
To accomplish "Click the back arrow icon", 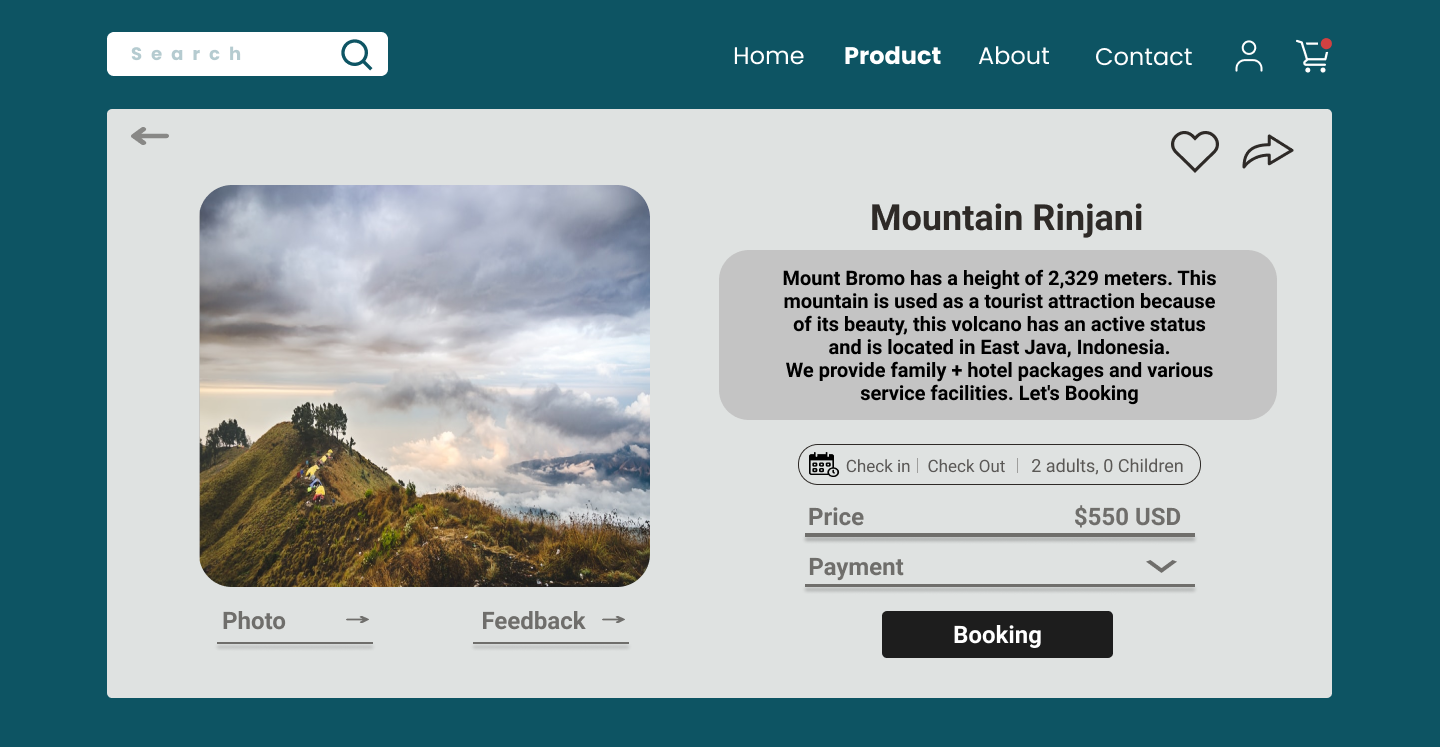I will pyautogui.click(x=150, y=136).
